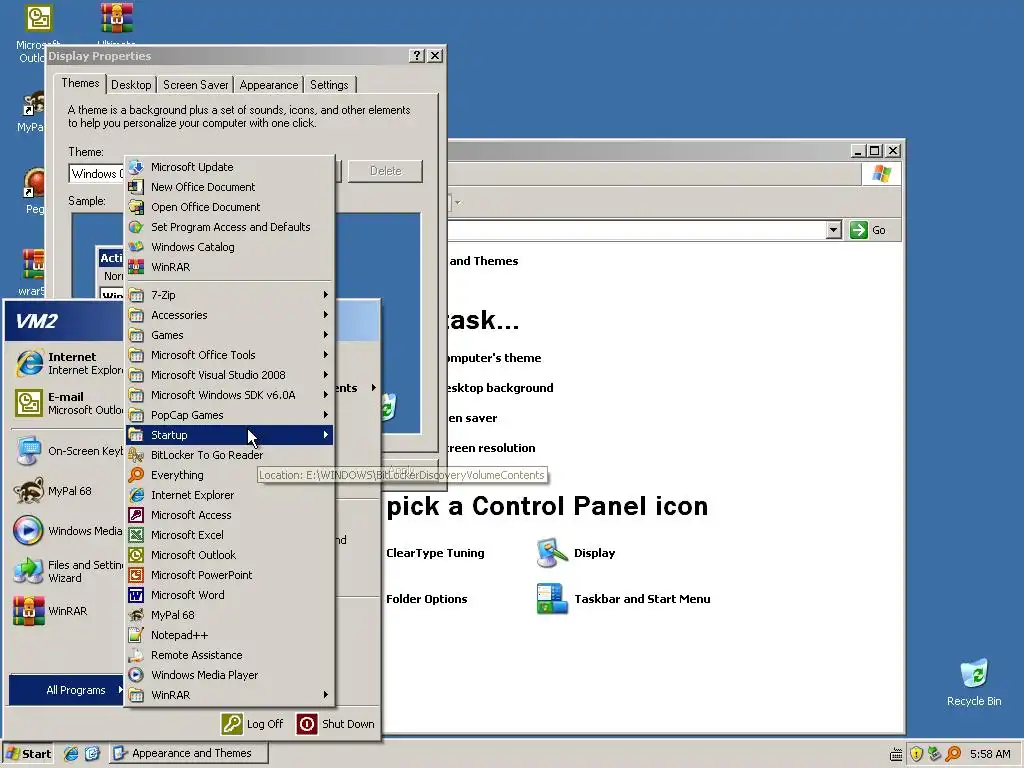Open Internet Explorer from programs list
Image resolution: width=1024 pixels, height=768 pixels.
point(229,495)
